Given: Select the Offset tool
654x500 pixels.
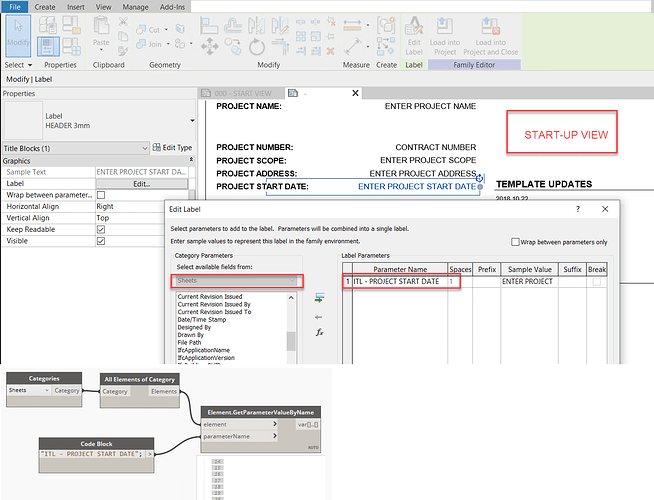Looking at the screenshot, I should 233,25.
